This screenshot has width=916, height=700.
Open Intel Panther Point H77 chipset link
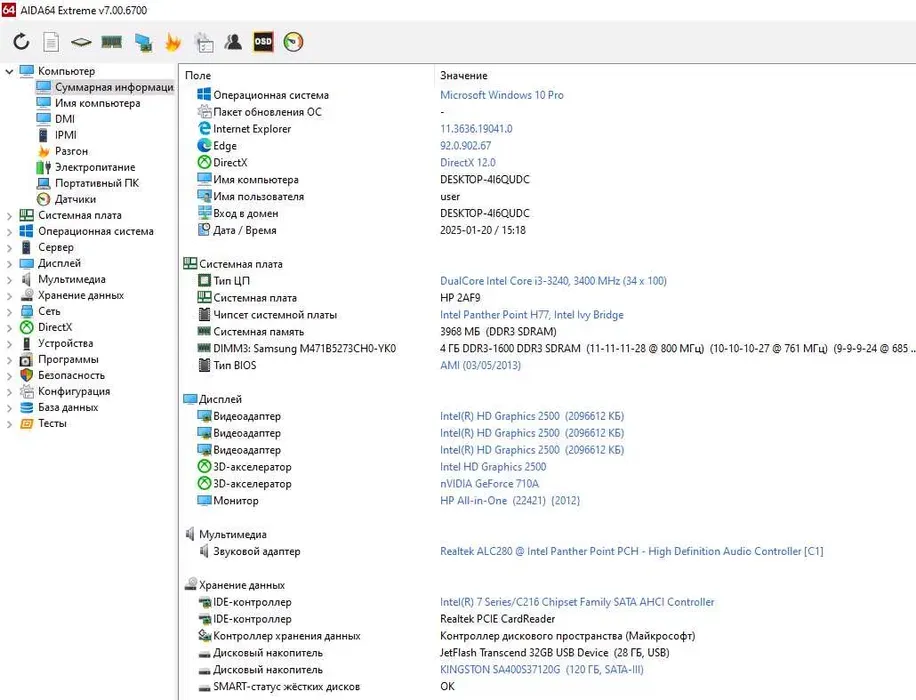tap(532, 314)
